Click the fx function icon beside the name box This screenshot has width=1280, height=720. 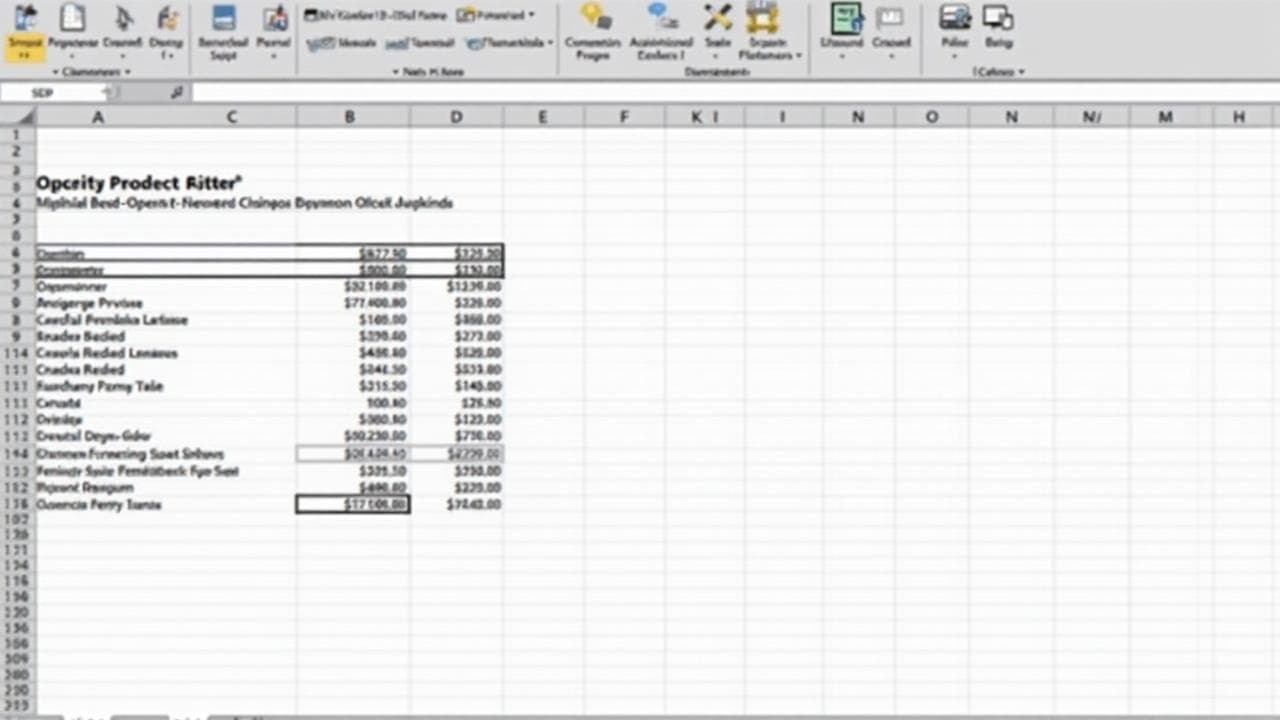pyautogui.click(x=176, y=92)
